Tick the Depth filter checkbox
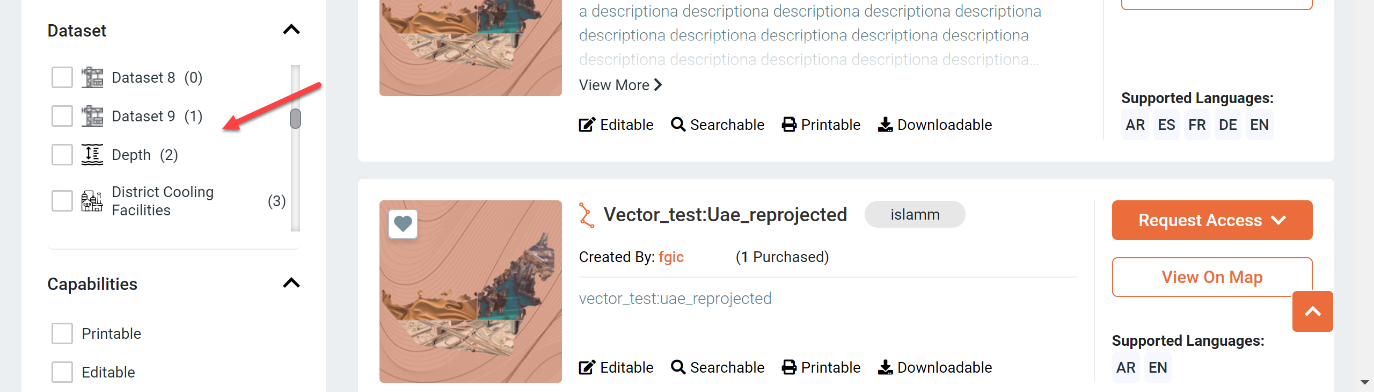 (62, 155)
